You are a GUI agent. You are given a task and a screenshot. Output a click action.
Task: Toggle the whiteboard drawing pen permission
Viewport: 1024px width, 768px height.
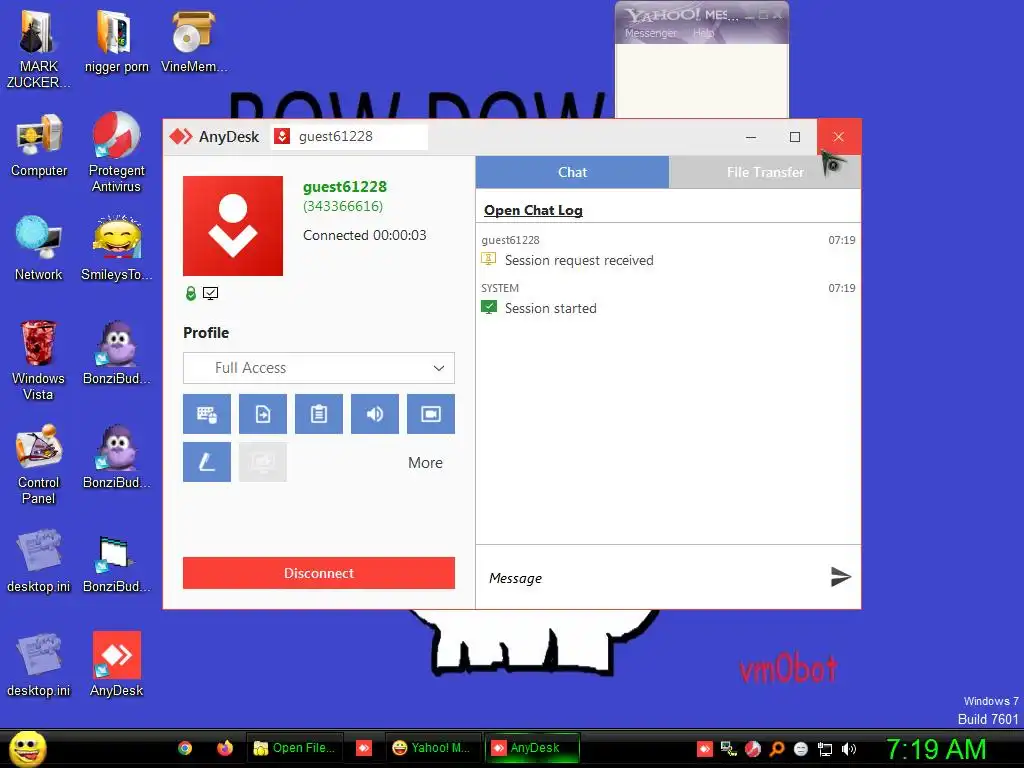coord(206,462)
